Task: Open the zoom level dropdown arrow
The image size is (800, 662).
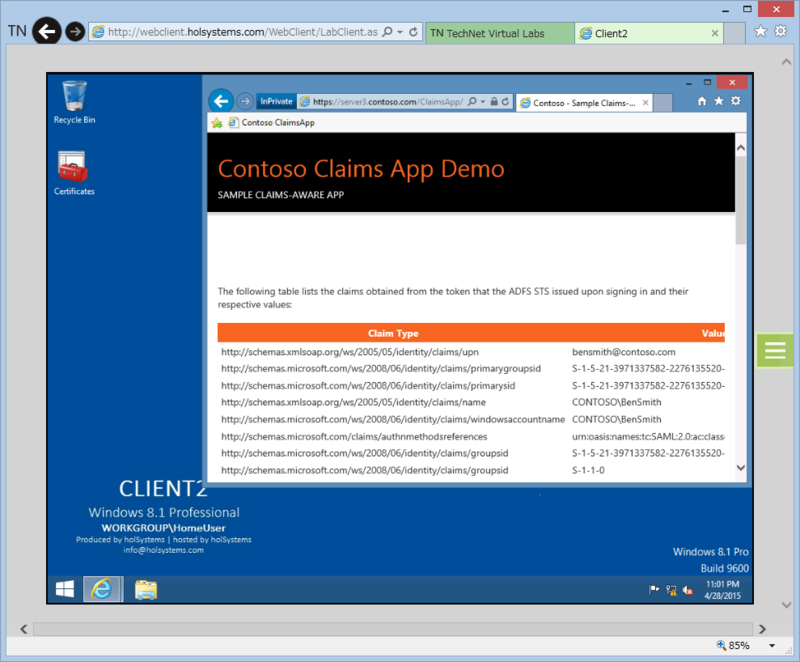Action: point(772,646)
